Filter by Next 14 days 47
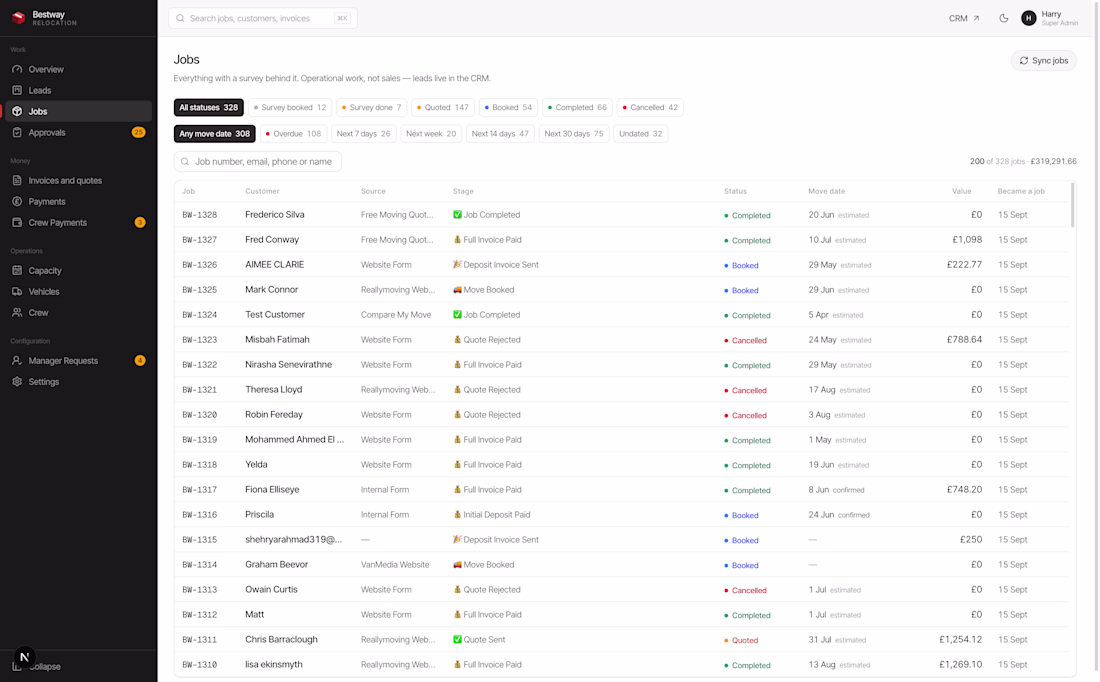The width and height of the screenshot is (1100, 682). coord(500,134)
